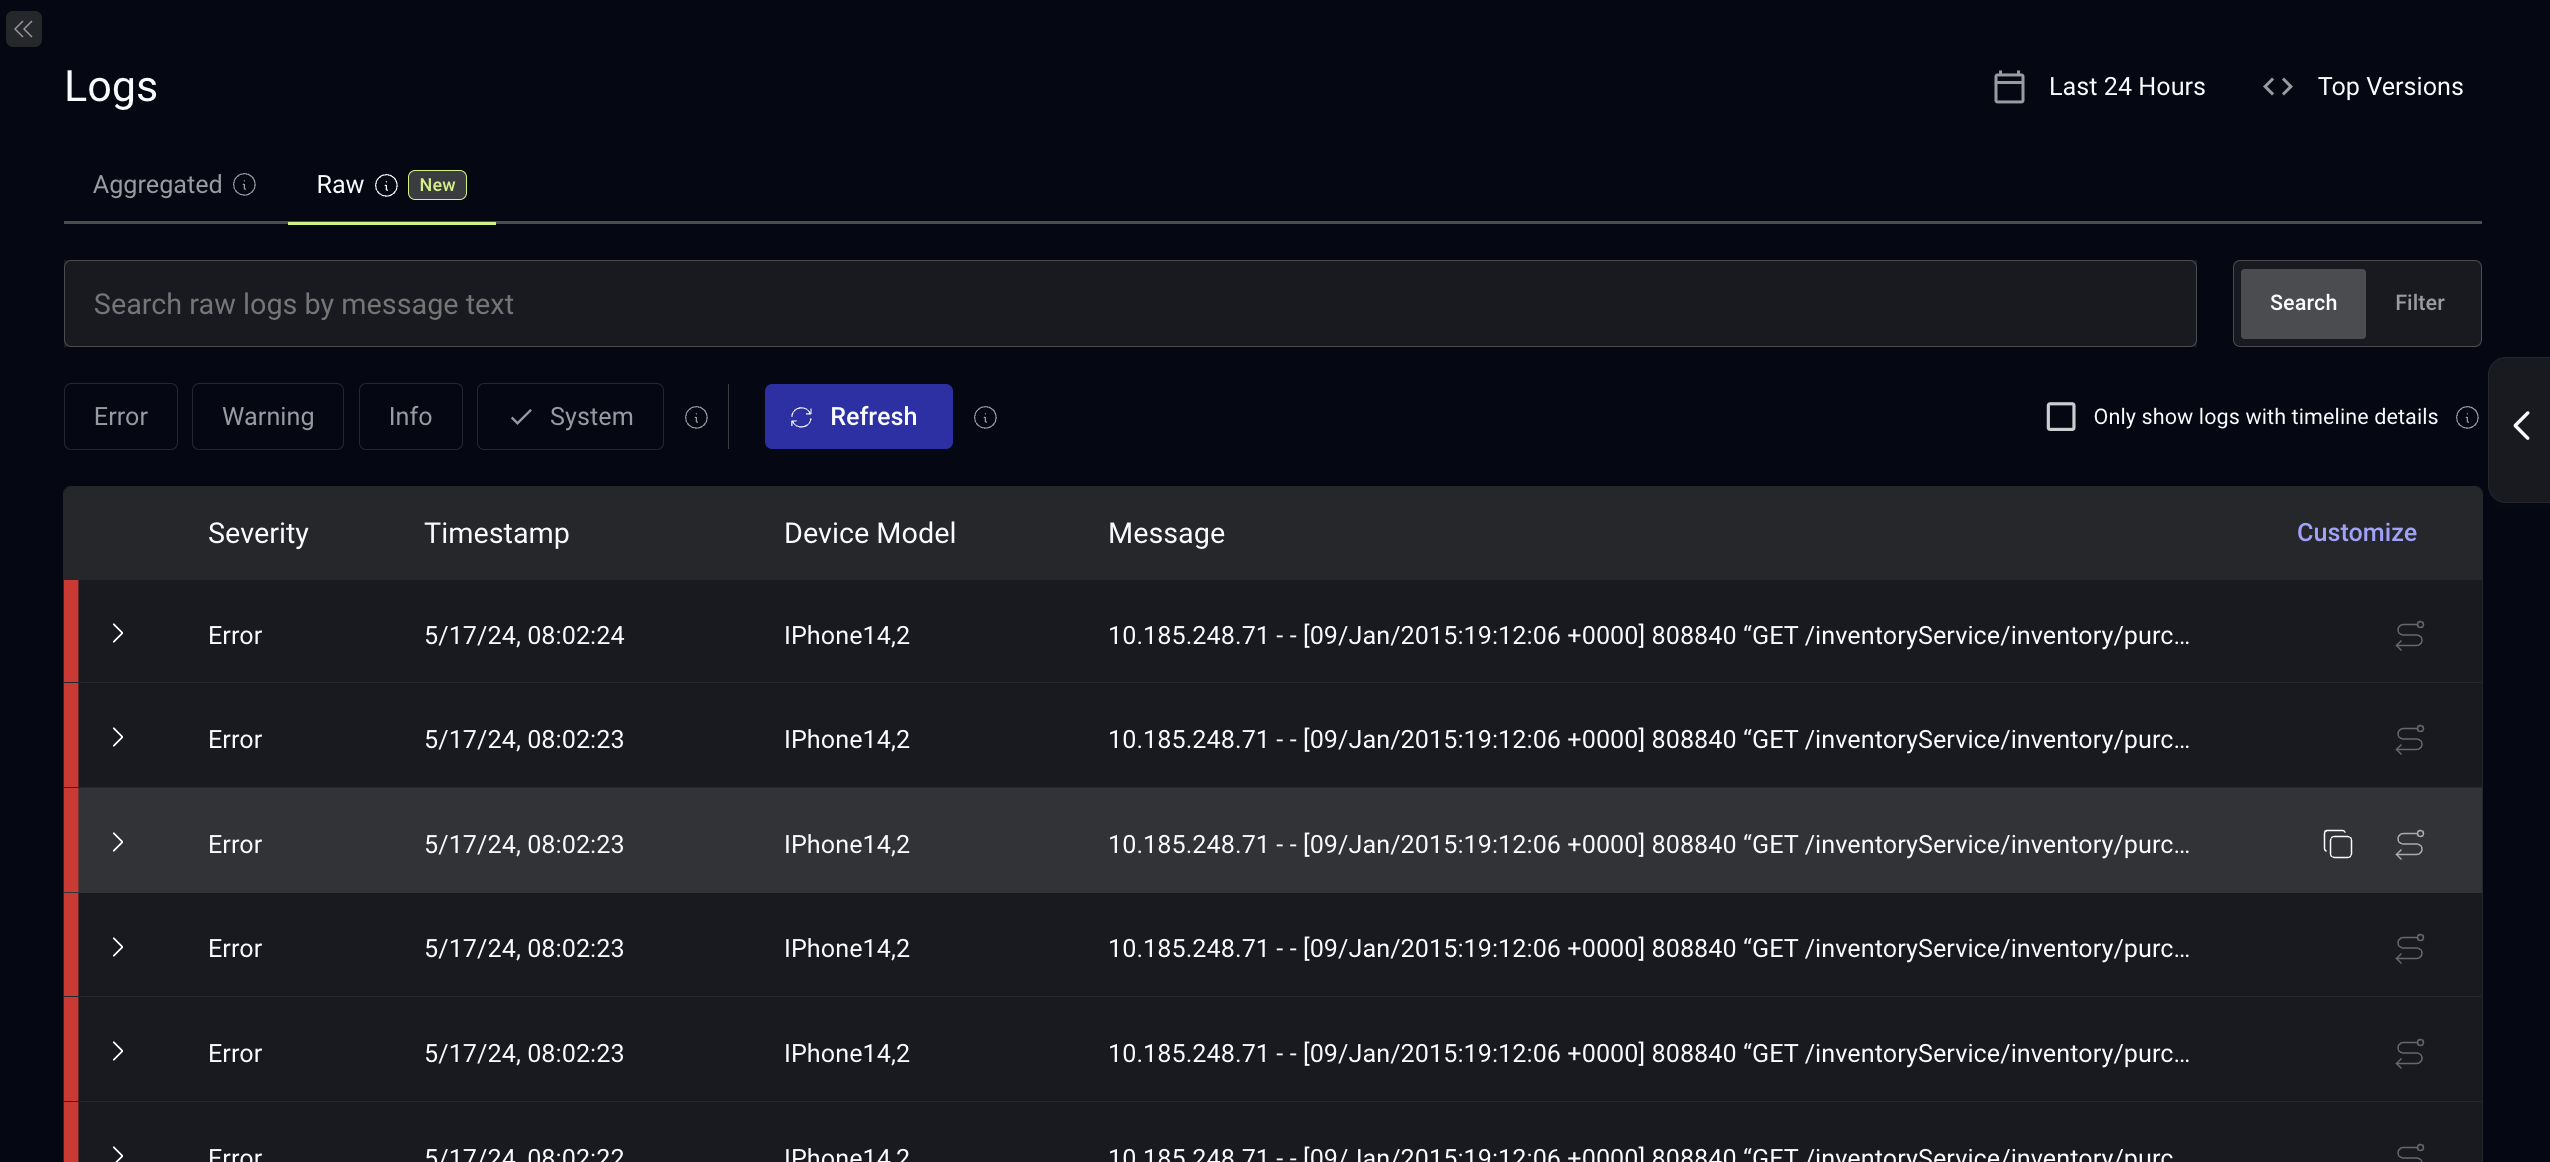Expand the second error log row
This screenshot has height=1162, width=2550.
(x=118, y=738)
